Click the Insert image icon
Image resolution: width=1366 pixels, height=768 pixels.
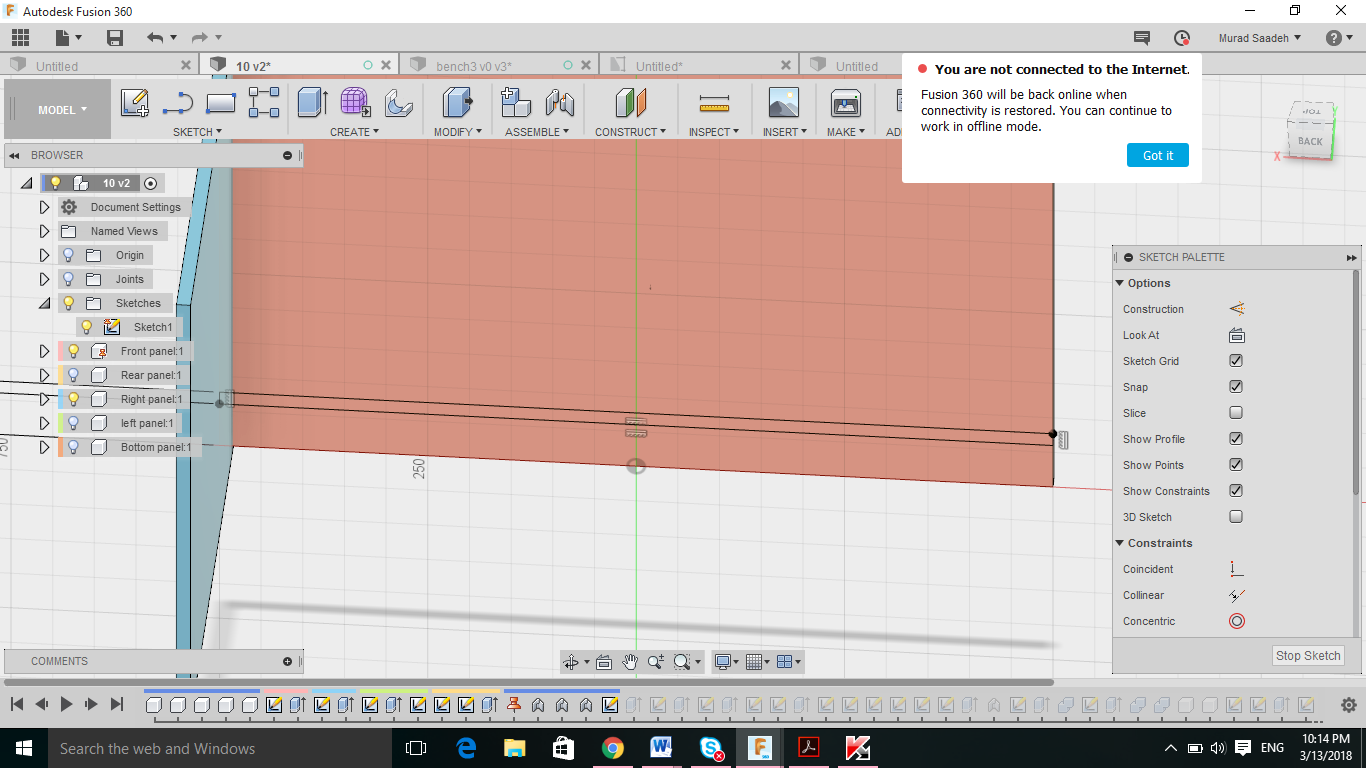tap(784, 102)
